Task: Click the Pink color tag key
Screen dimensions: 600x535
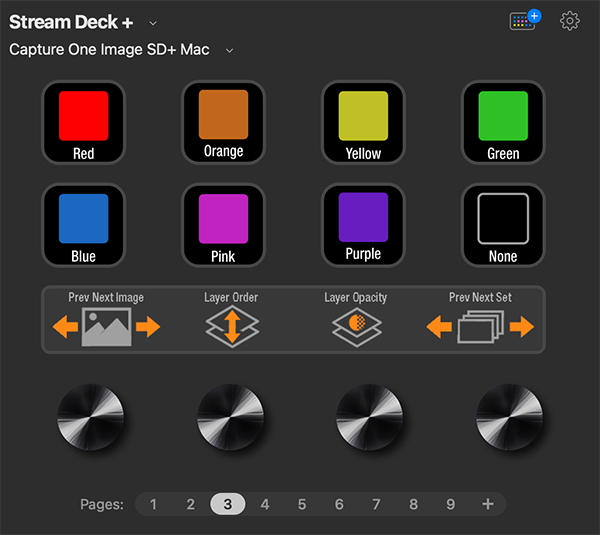Action: [223, 225]
